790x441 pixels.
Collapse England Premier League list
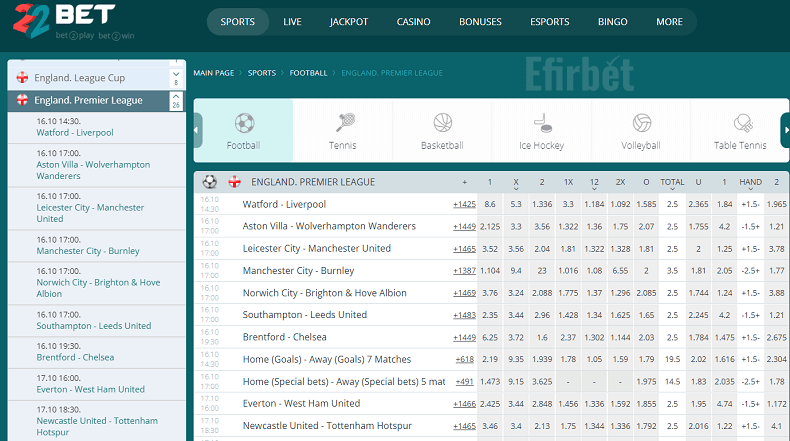coord(176,100)
